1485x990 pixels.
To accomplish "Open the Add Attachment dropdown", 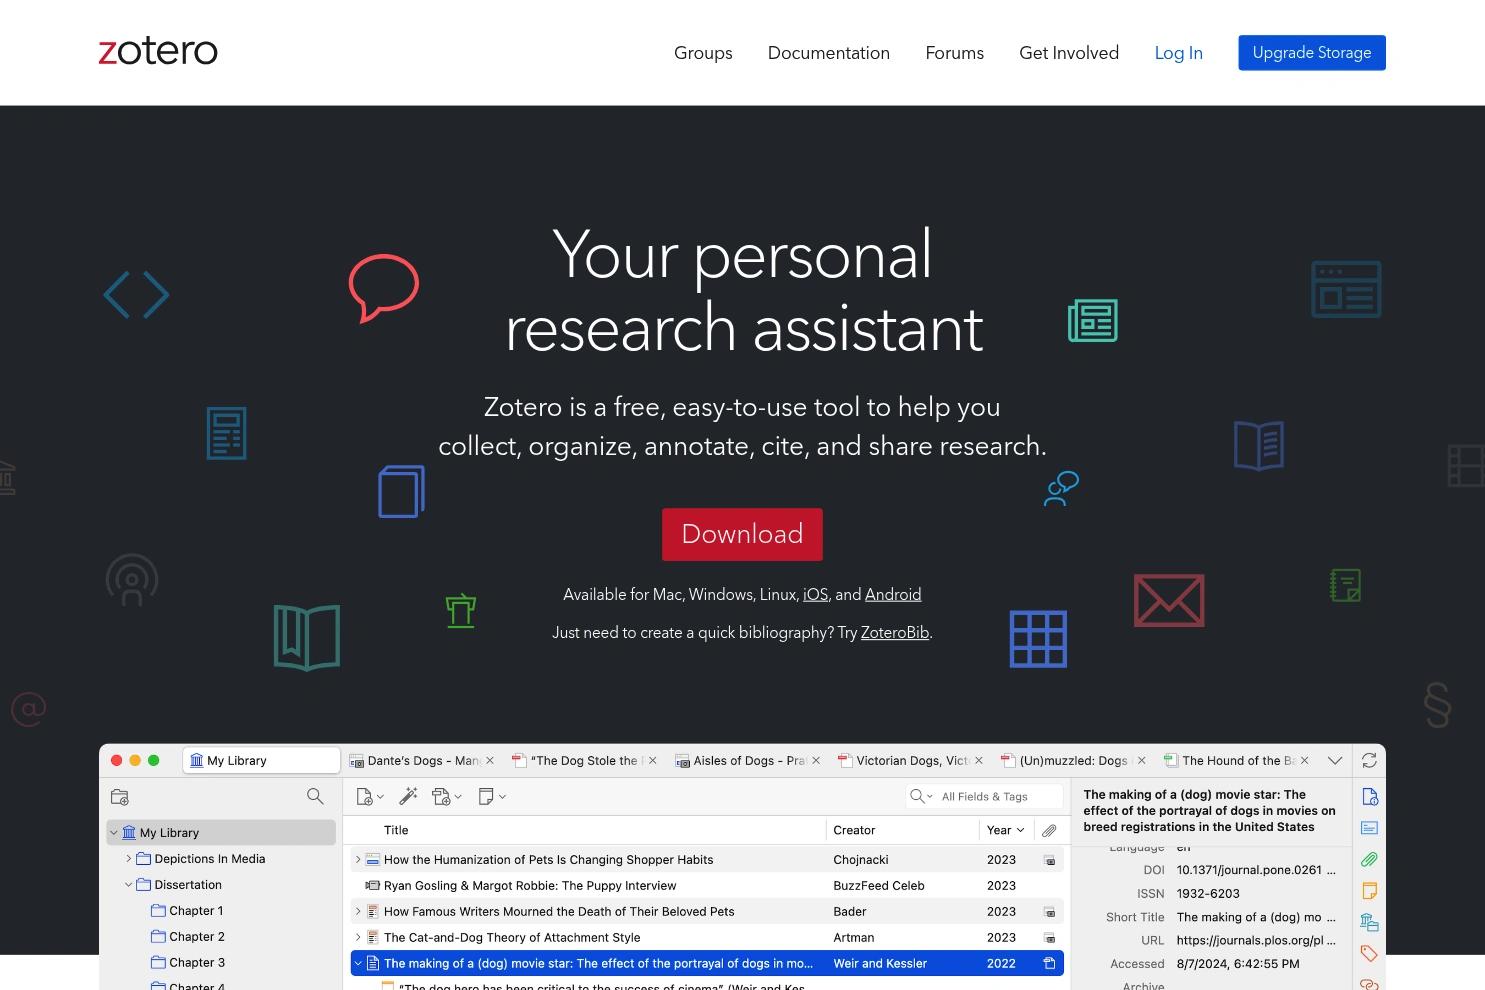I will tap(446, 797).
